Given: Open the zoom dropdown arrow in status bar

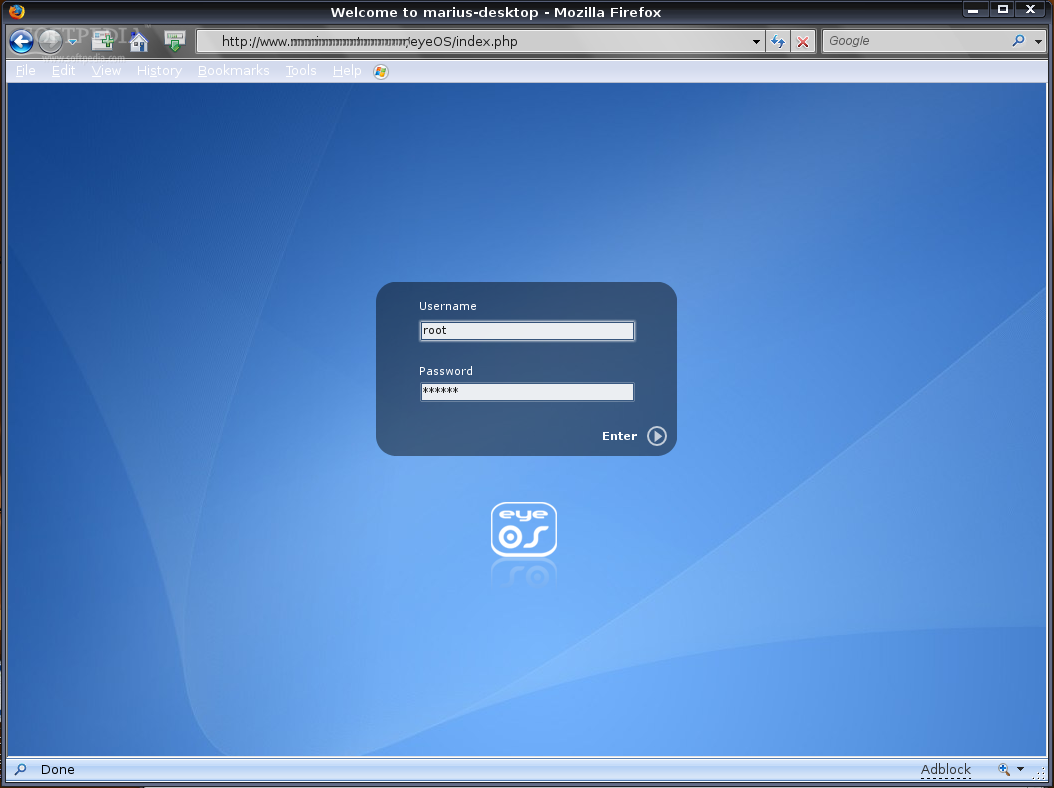Looking at the screenshot, I should (x=1020, y=769).
